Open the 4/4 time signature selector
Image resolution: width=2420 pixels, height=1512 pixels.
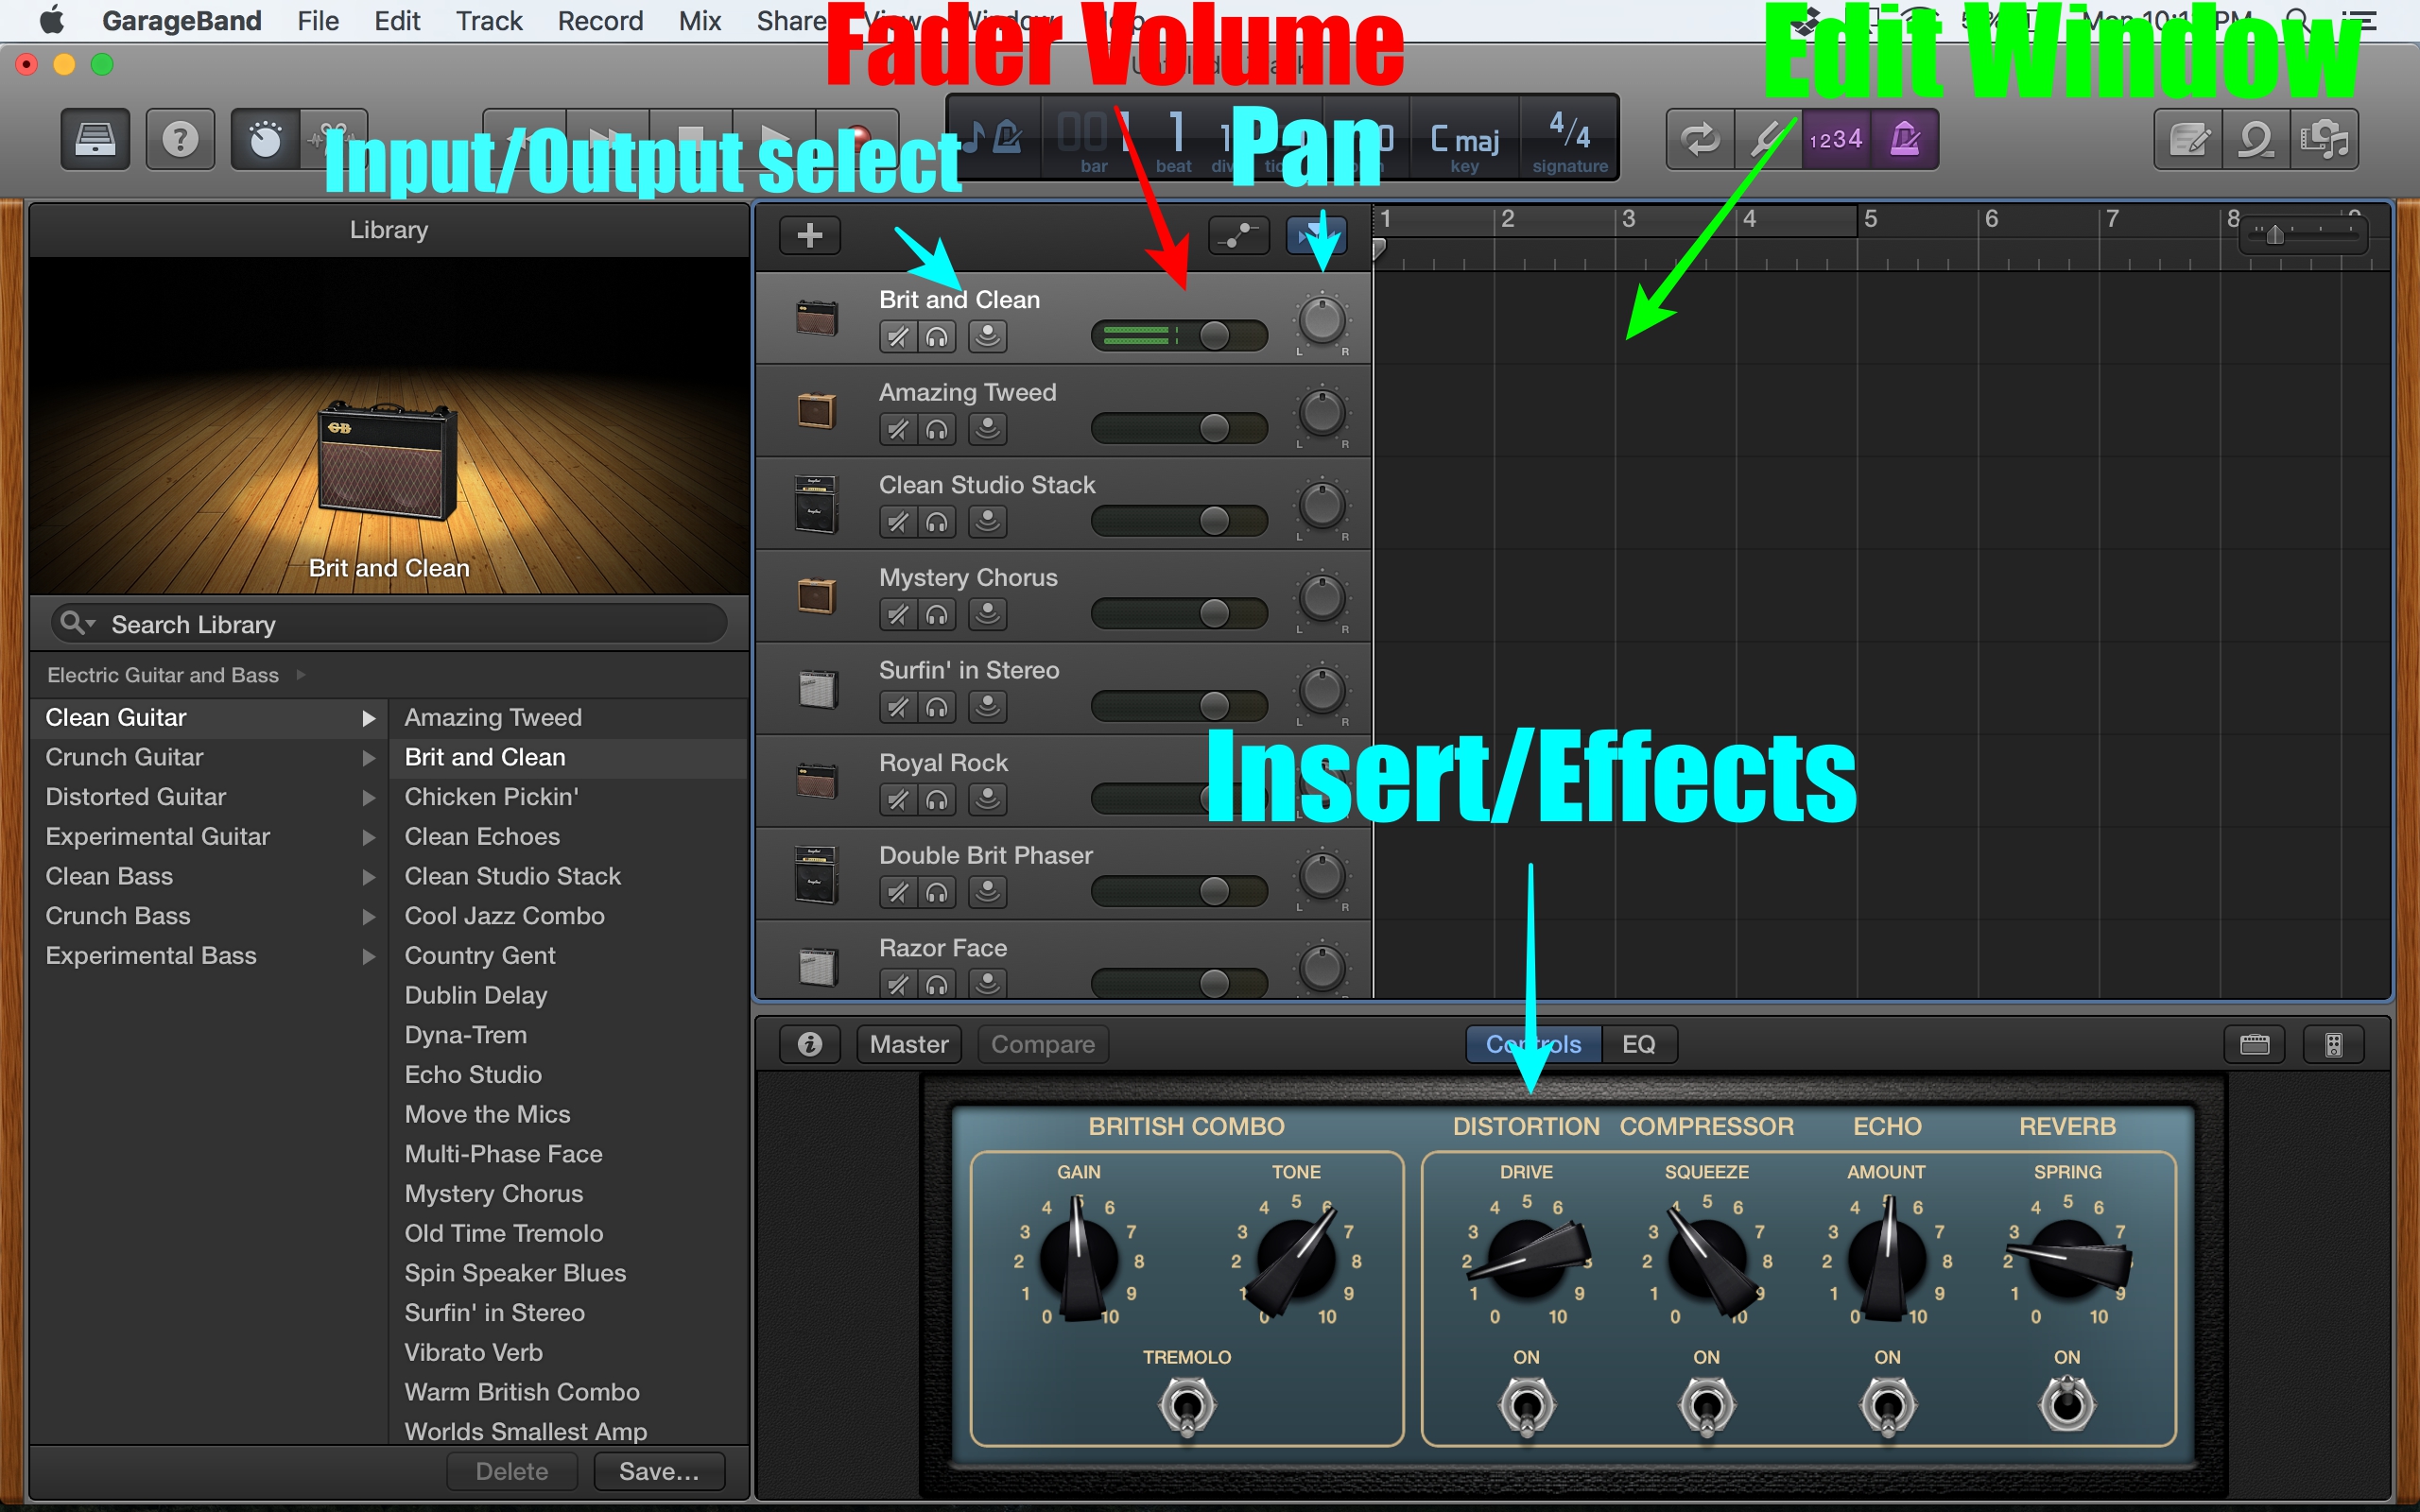1569,140
